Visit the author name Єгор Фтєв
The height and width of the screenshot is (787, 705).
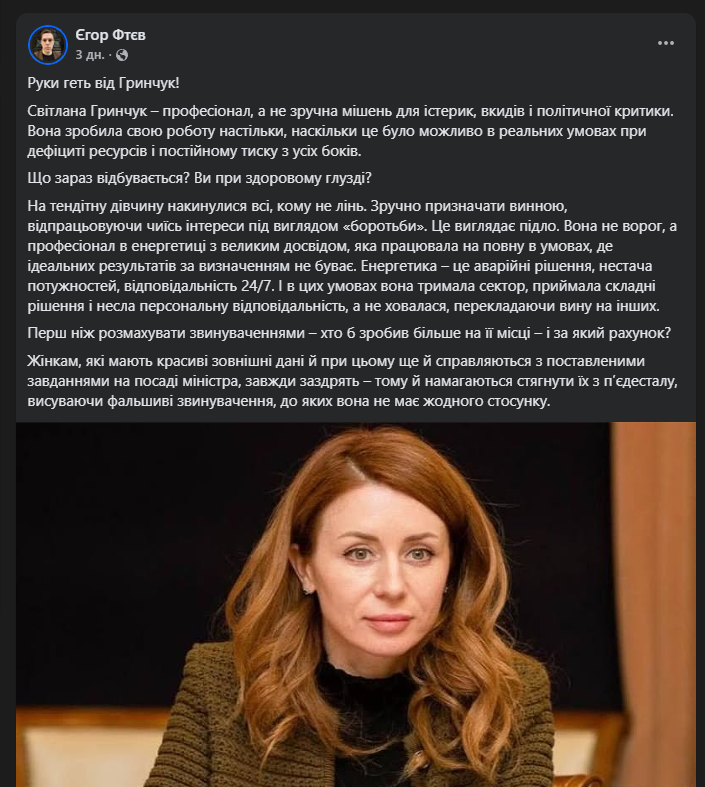(110, 35)
